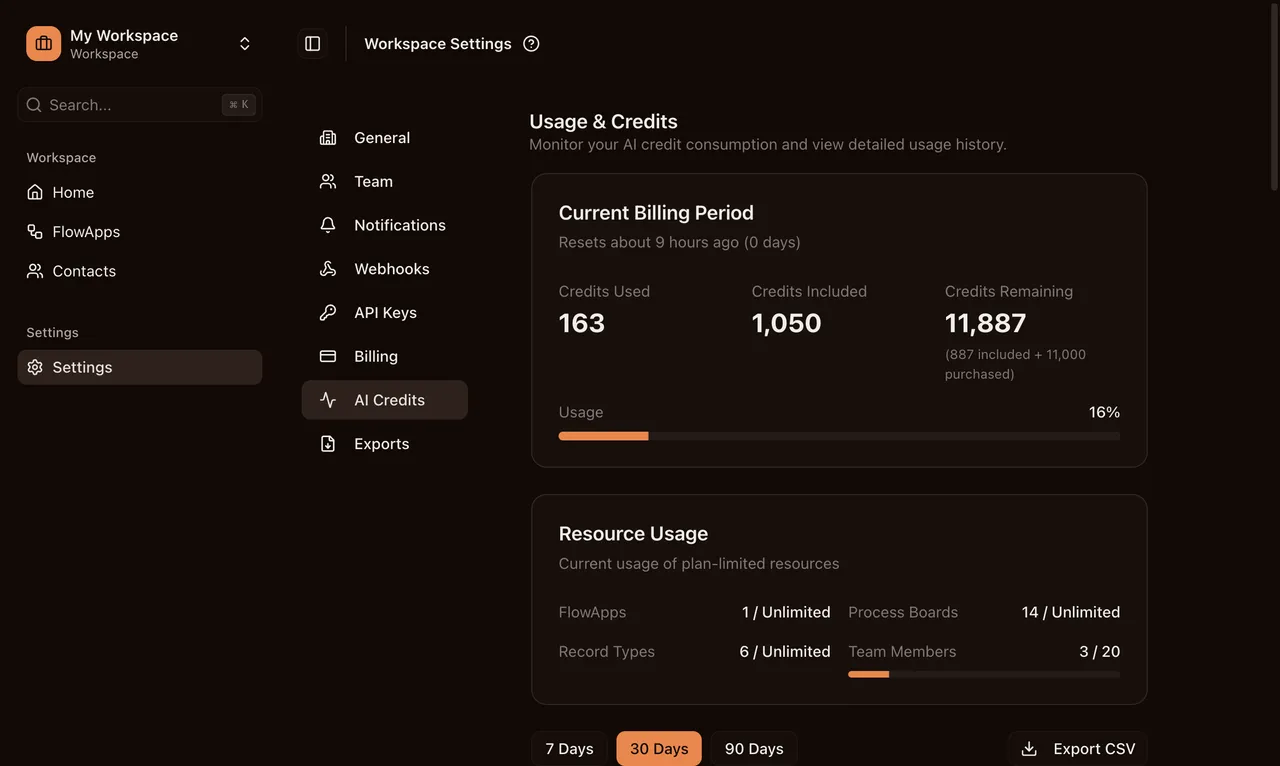Open Notifications via the bell icon
Screen dimensions: 1280x766
(327, 224)
